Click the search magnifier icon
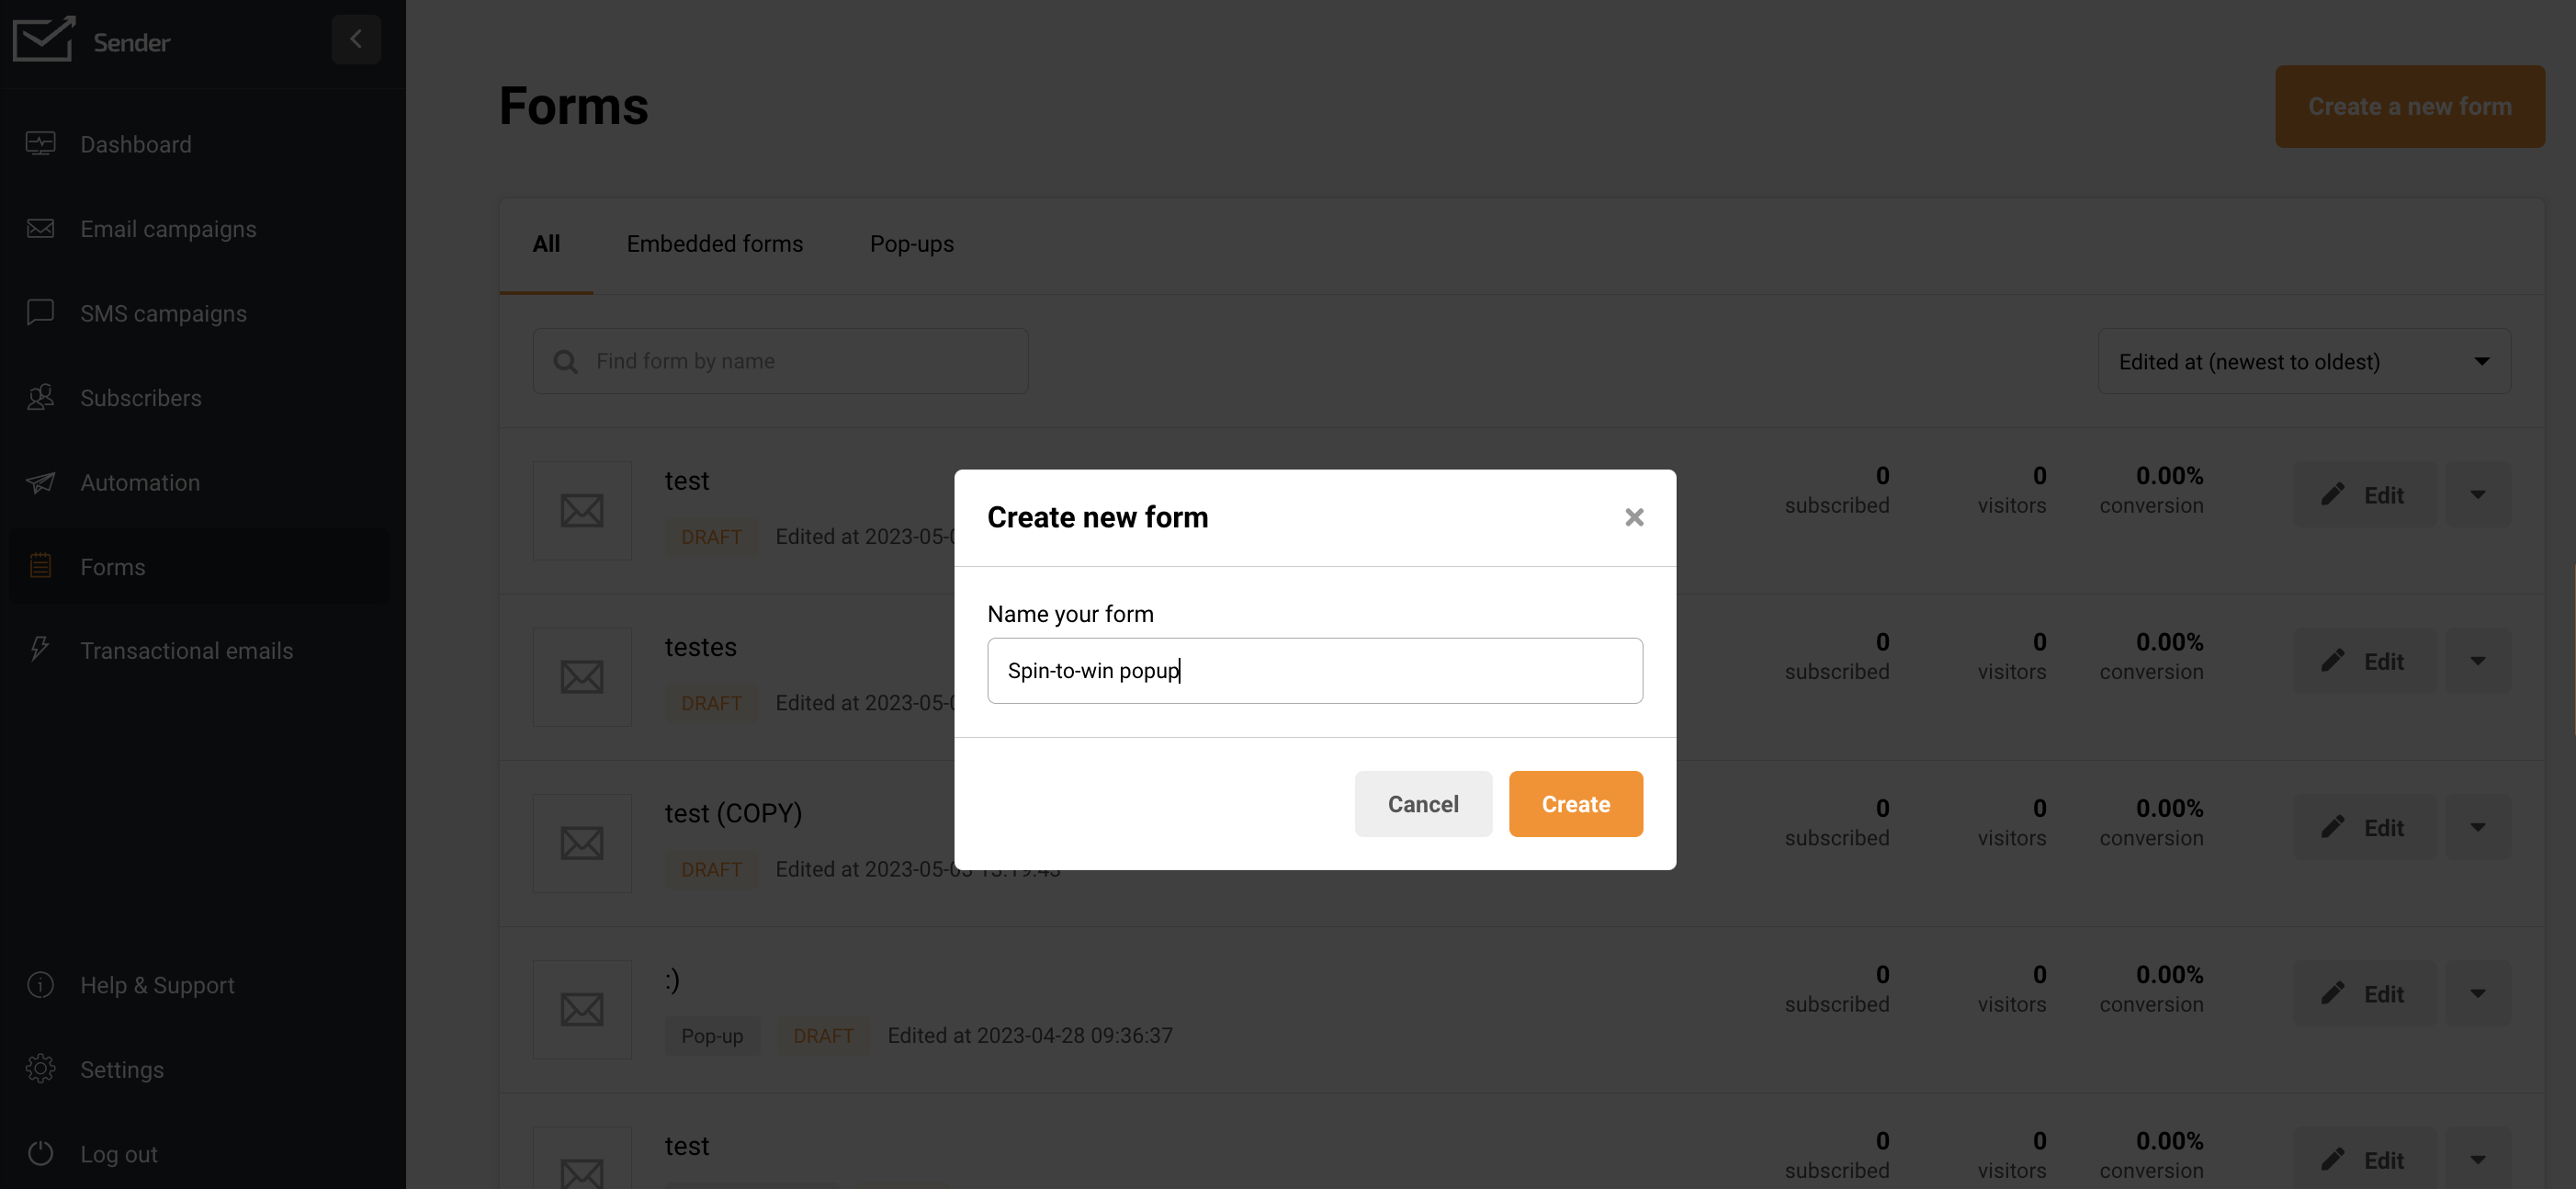The image size is (2576, 1189). [566, 361]
